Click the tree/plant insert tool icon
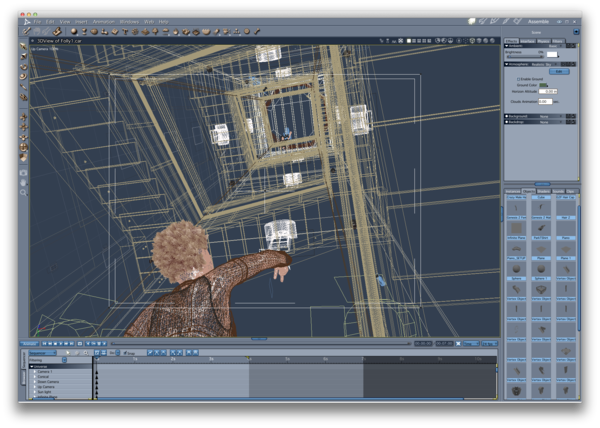This screenshot has width=600, height=428. click(x=156, y=31)
